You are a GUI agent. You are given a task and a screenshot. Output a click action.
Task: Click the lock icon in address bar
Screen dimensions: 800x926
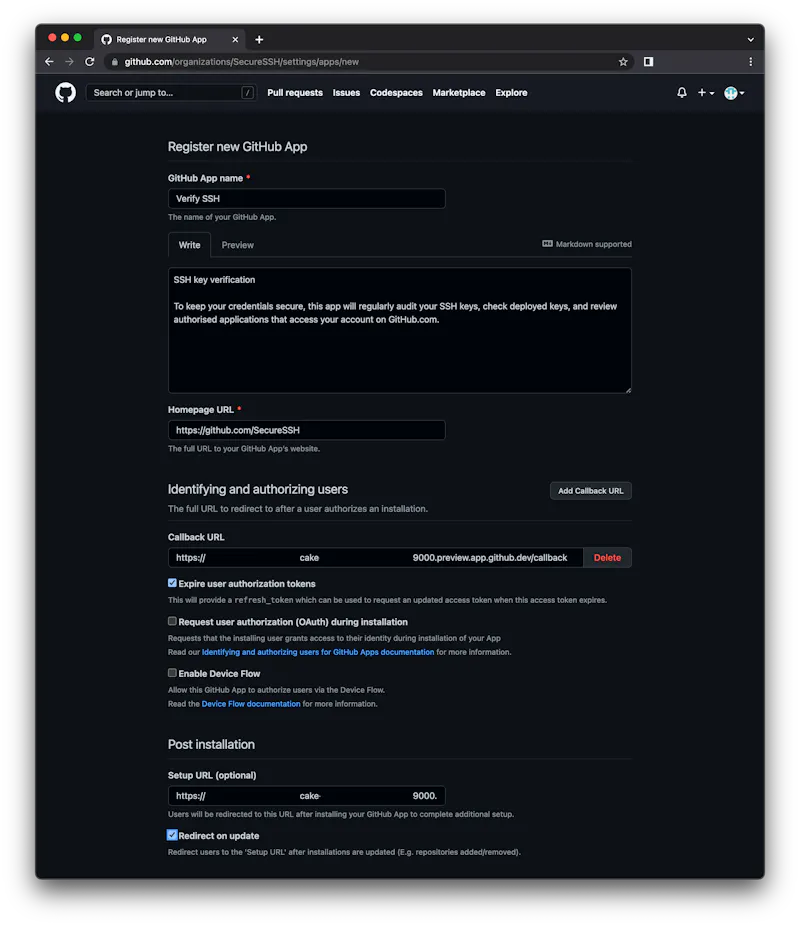point(115,61)
